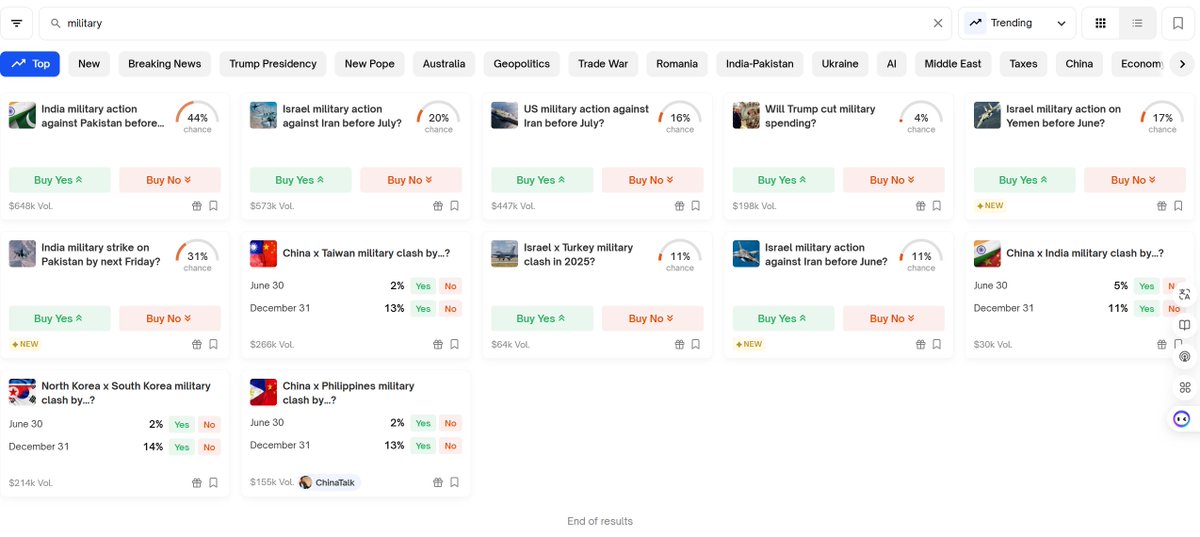Click gift icon on Israel-Iran July market
This screenshot has height=537, width=1200.
438,206
